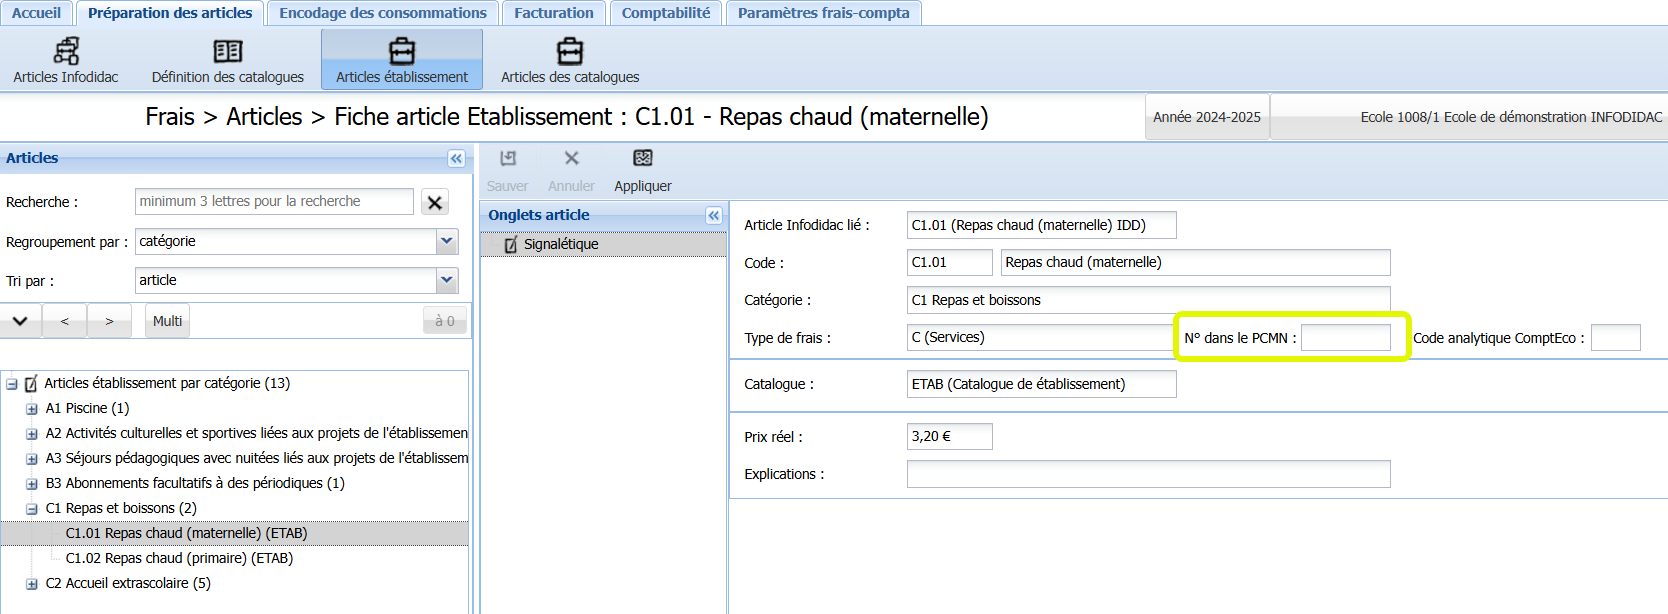Click the Multi button

168,321
